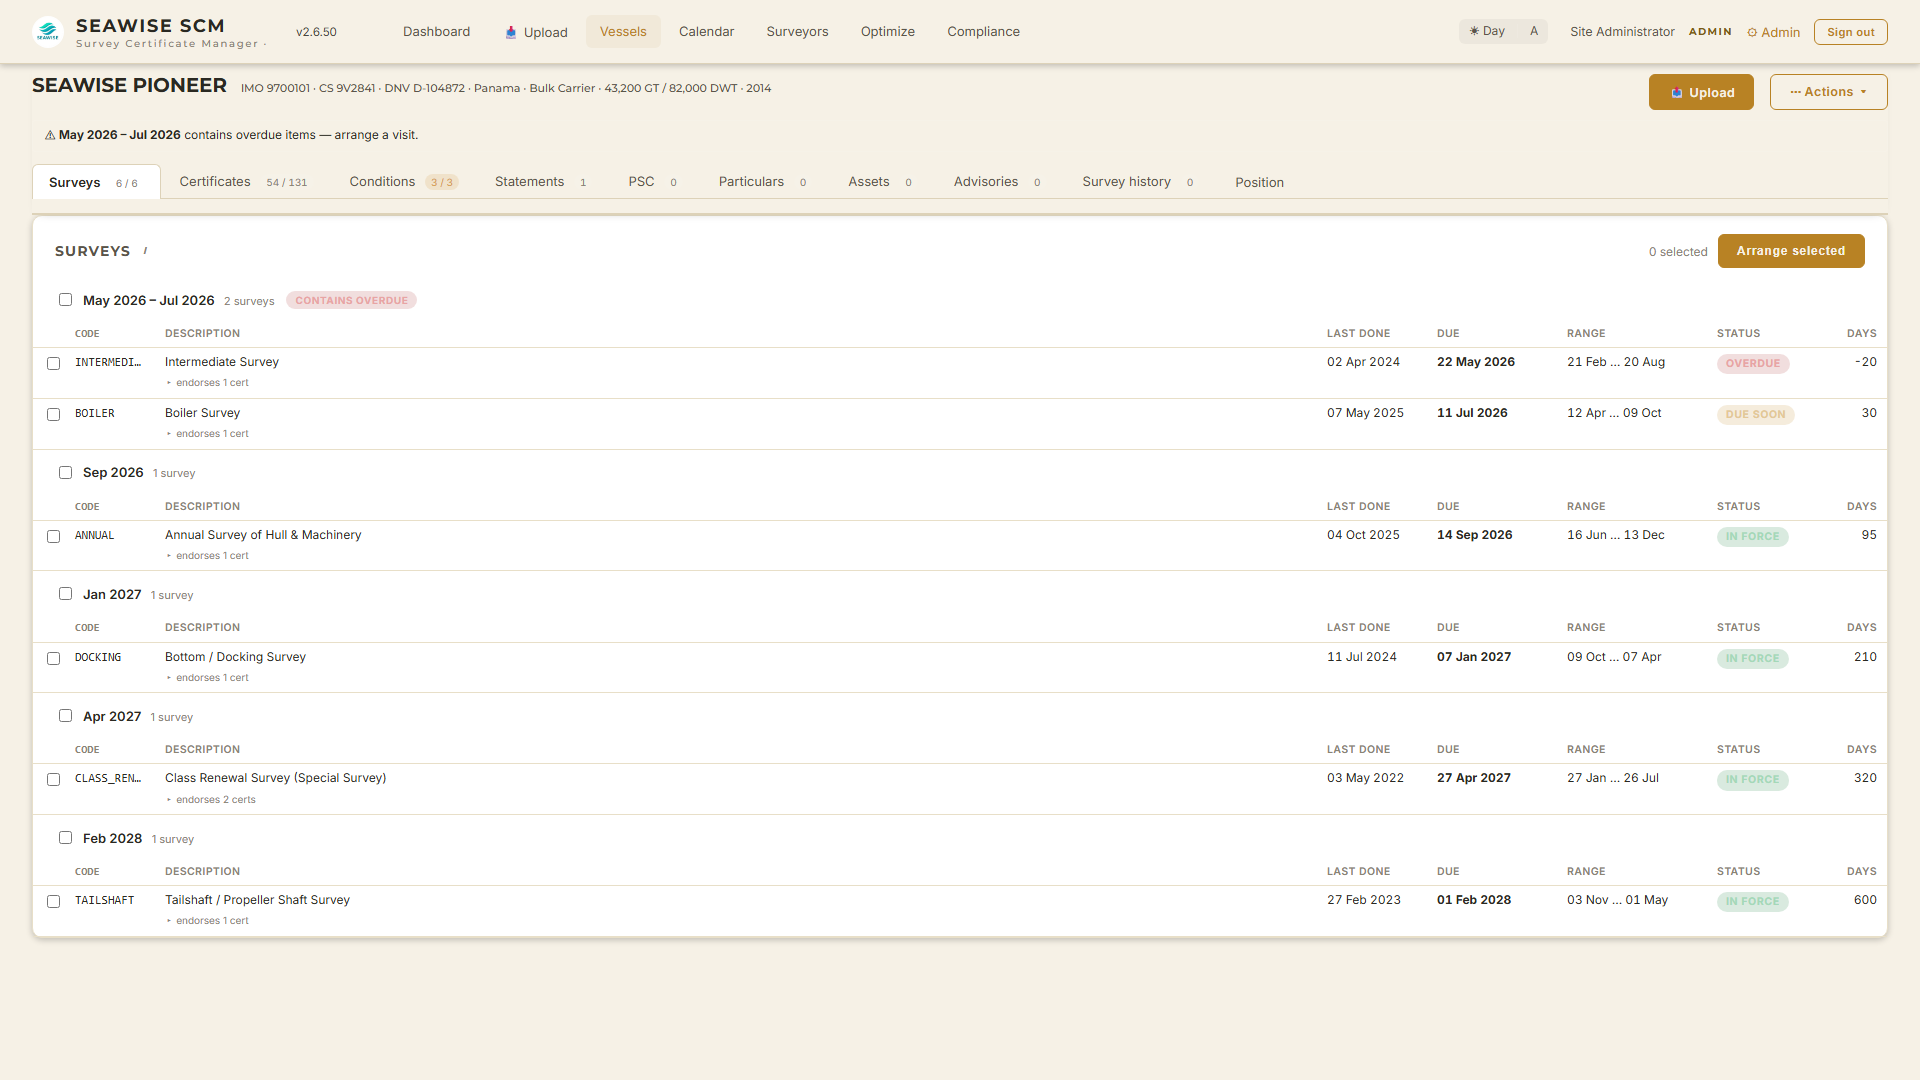The width and height of the screenshot is (1920, 1080).
Task: Click the 'DOCKING' survey code
Action: coord(98,657)
